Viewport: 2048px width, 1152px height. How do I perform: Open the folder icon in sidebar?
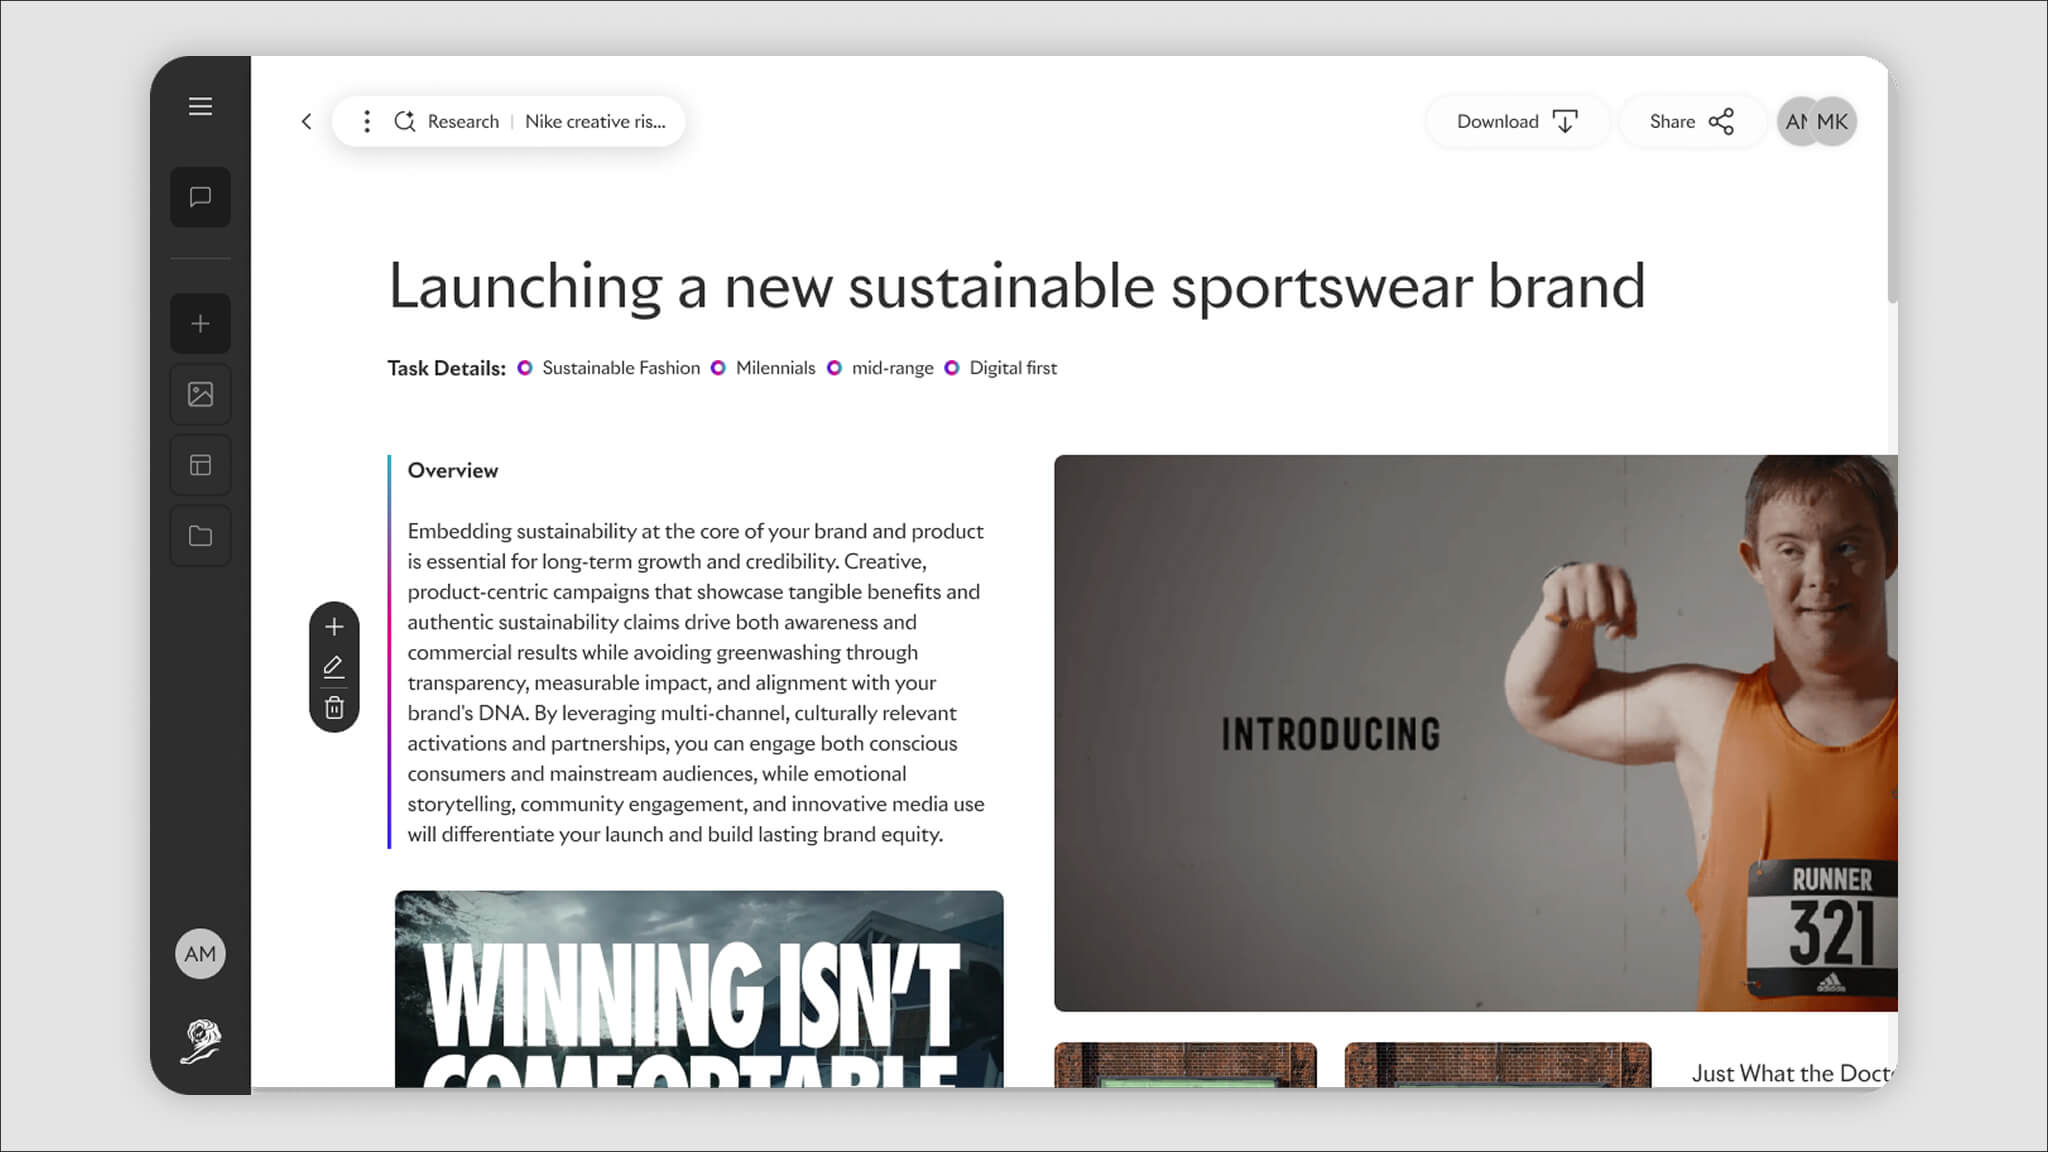[200, 536]
